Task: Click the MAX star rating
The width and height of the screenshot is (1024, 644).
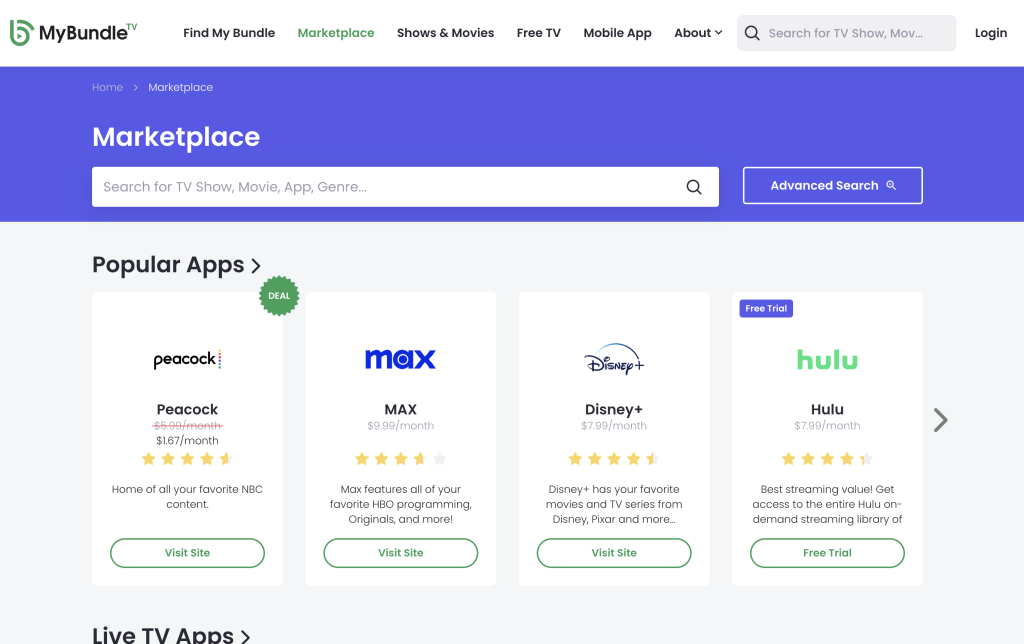Action: tap(400, 459)
